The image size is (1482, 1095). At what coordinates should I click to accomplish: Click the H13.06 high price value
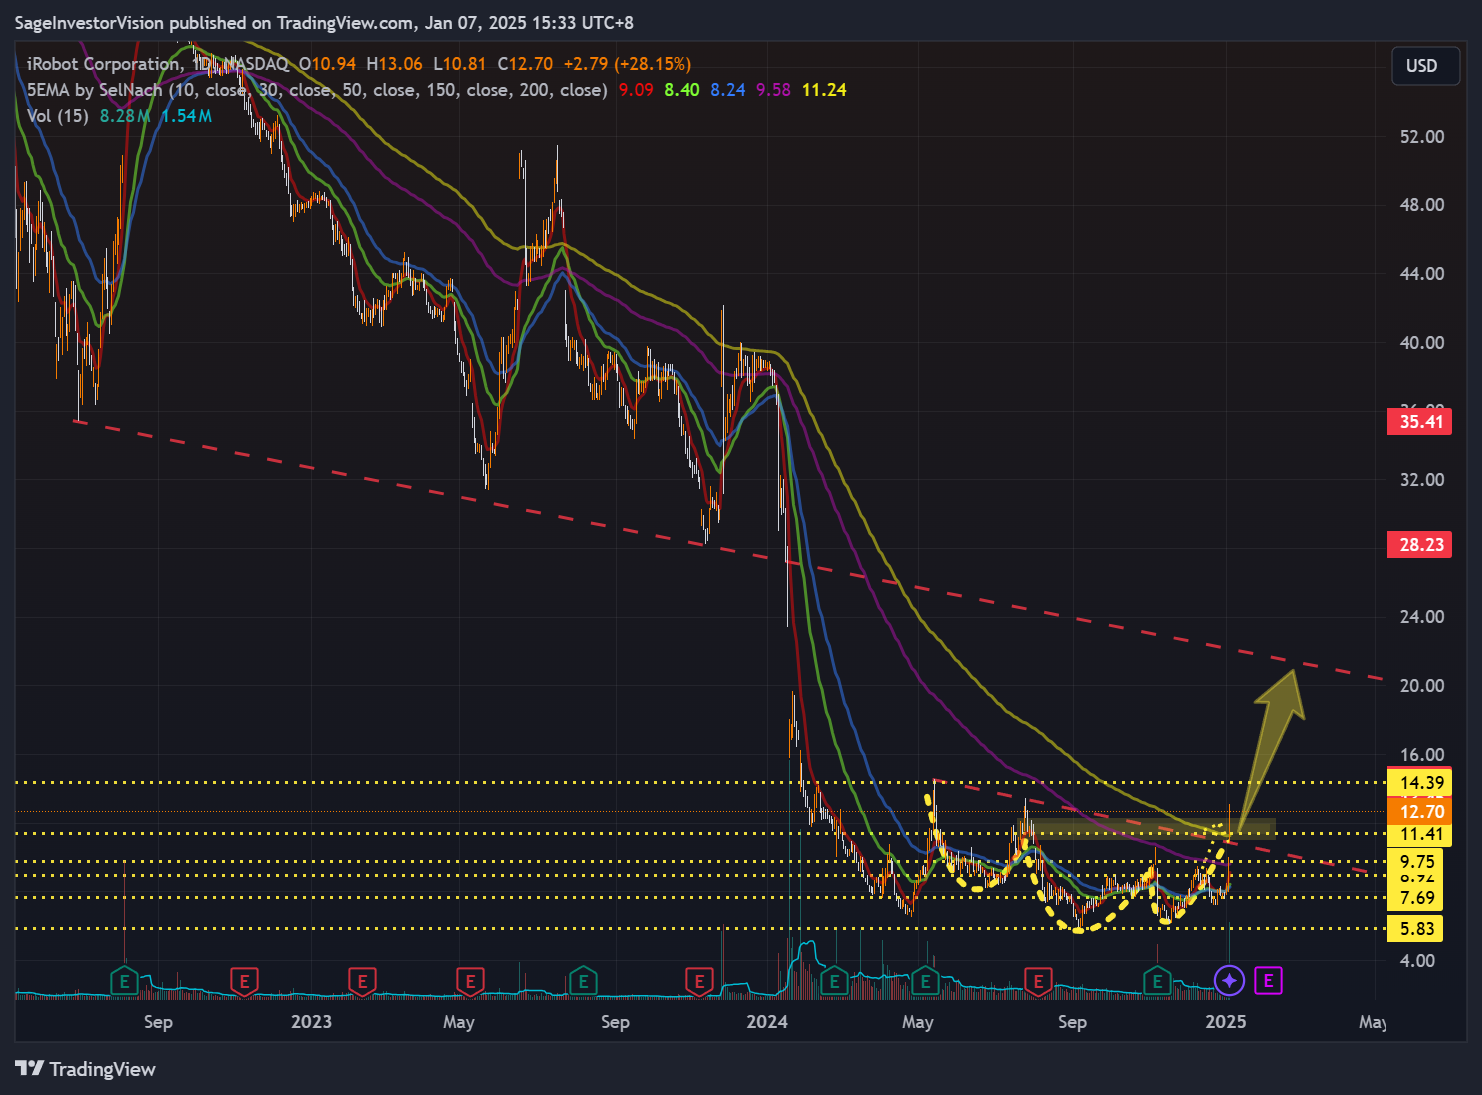(x=394, y=64)
